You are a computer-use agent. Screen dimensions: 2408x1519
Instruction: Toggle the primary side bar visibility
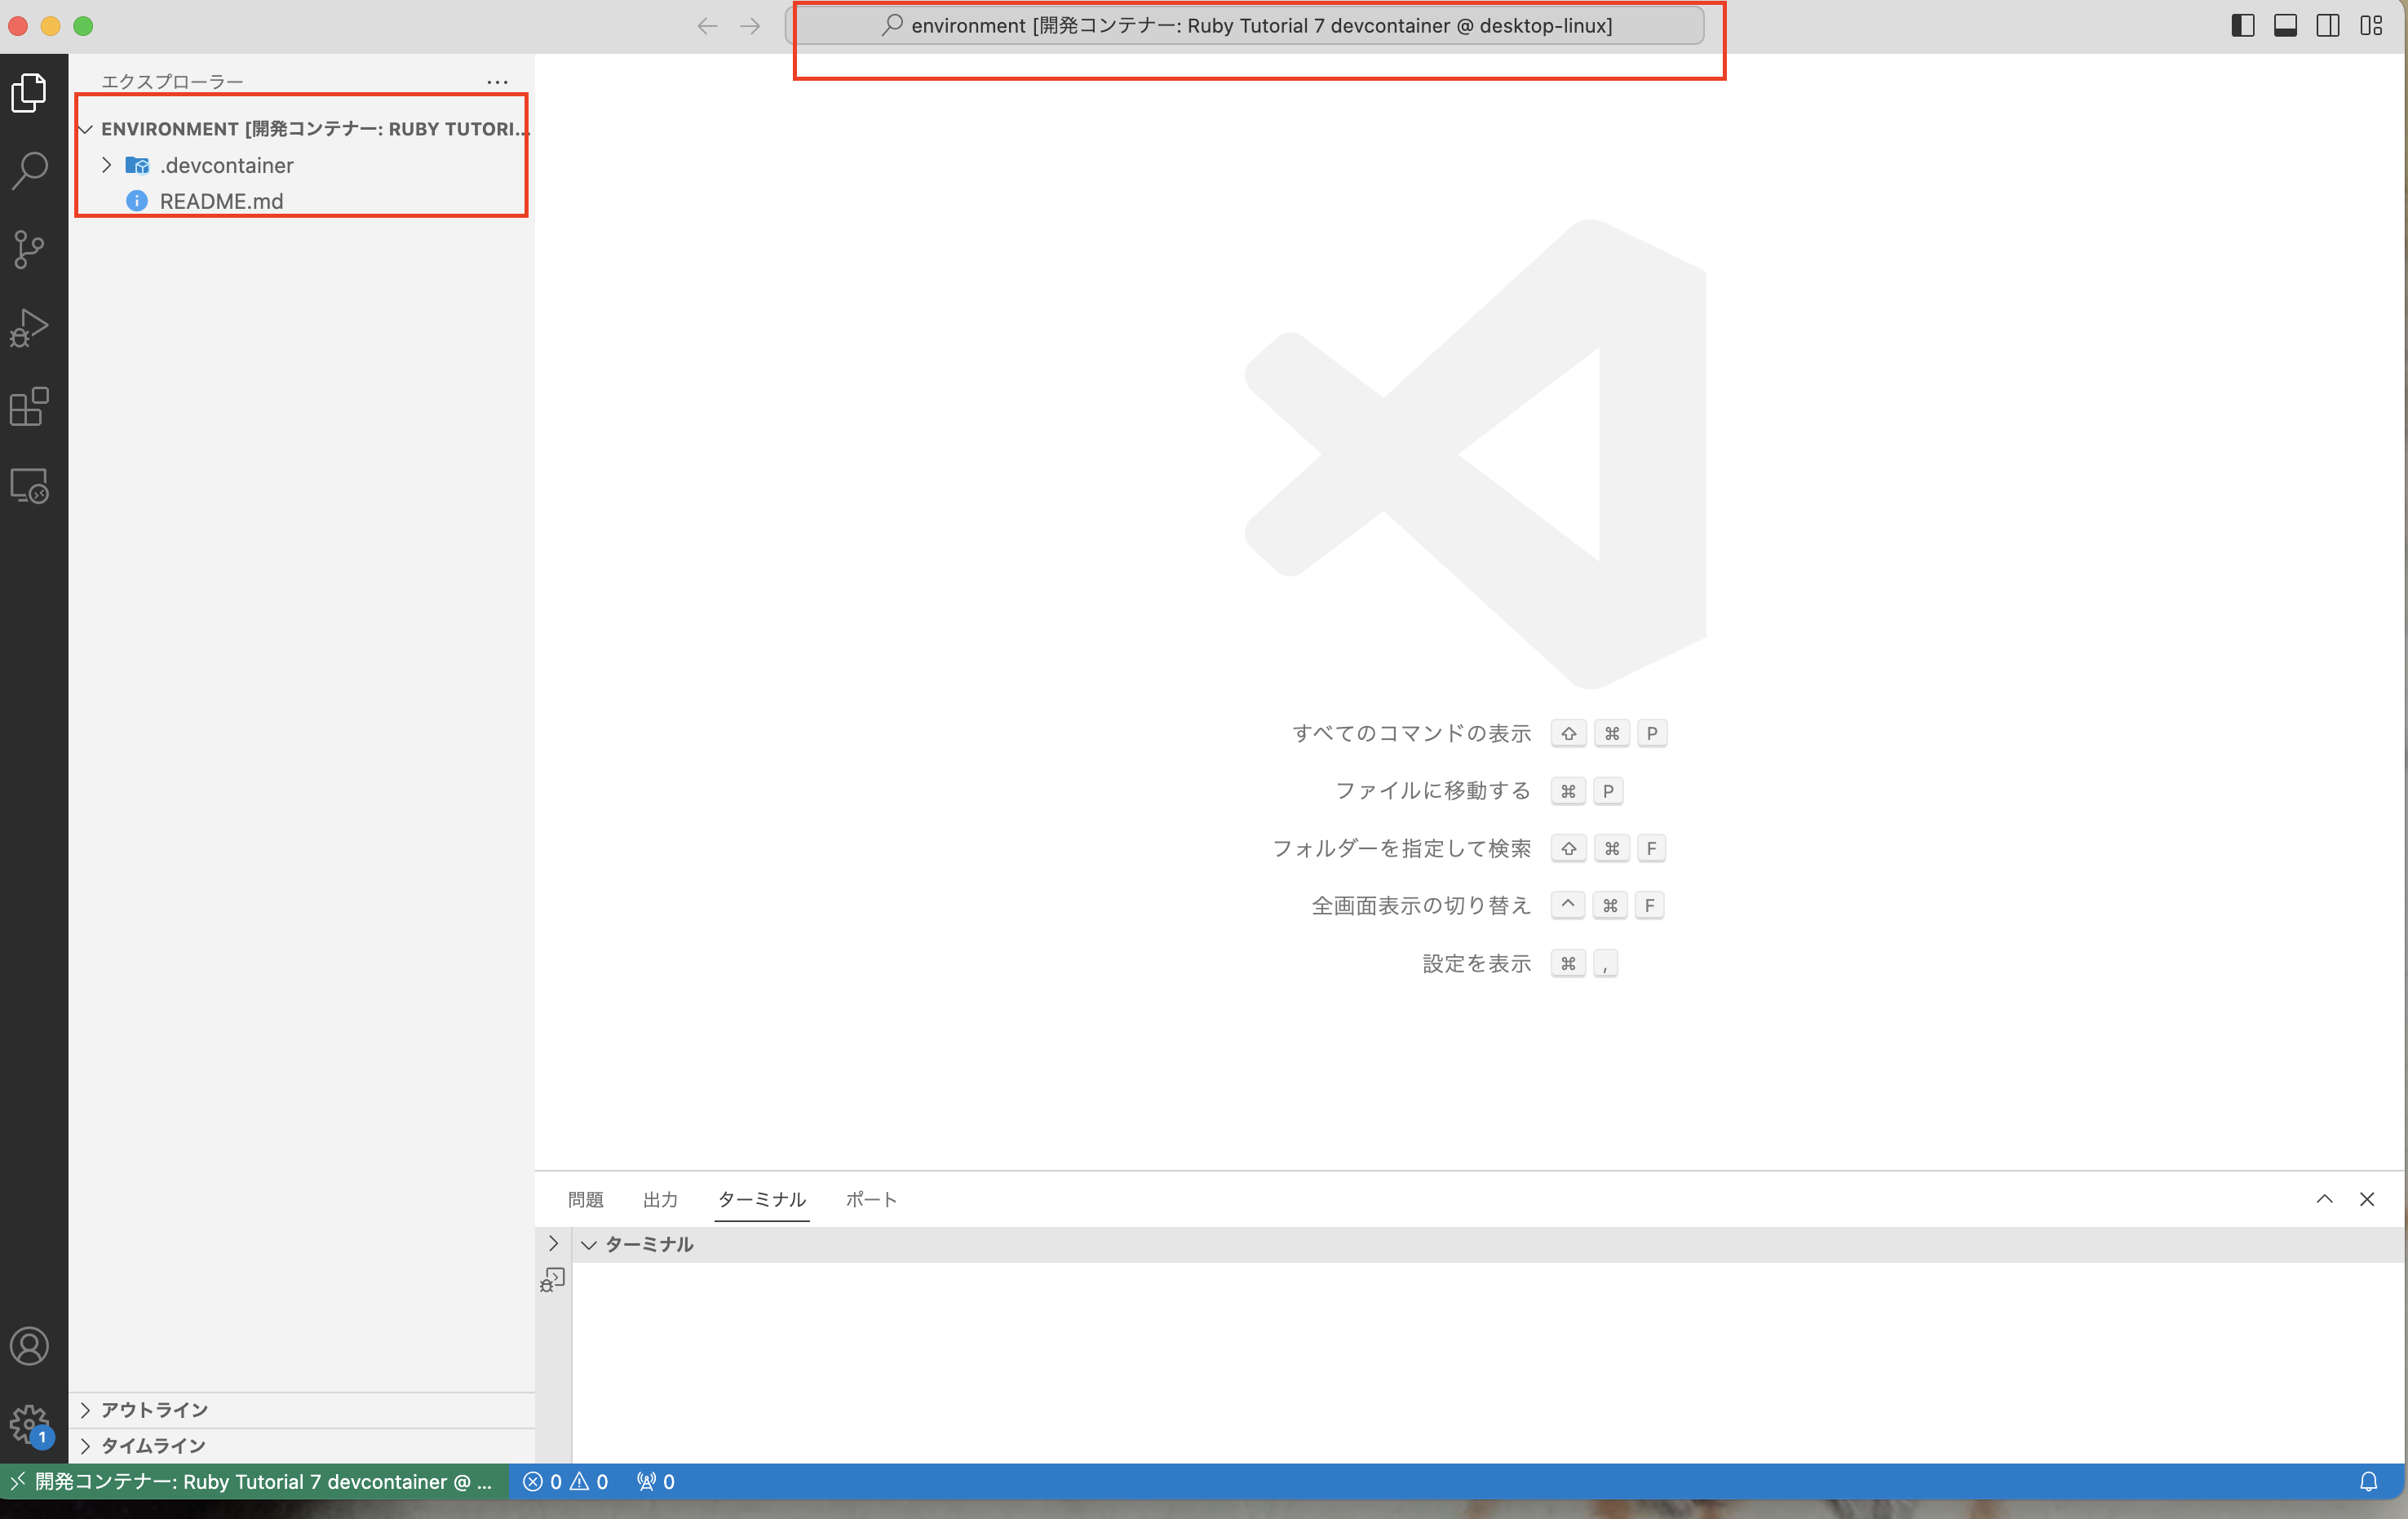2243,26
